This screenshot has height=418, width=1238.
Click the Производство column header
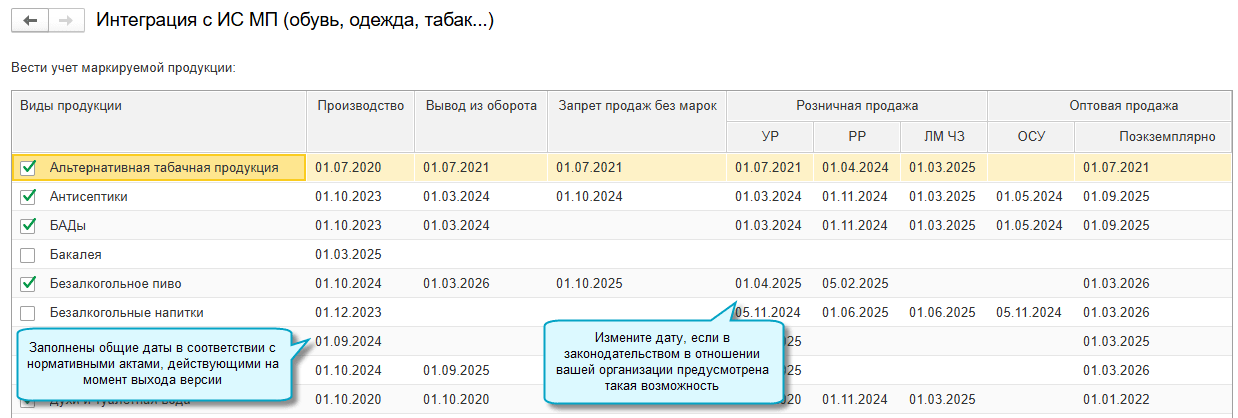[360, 122]
